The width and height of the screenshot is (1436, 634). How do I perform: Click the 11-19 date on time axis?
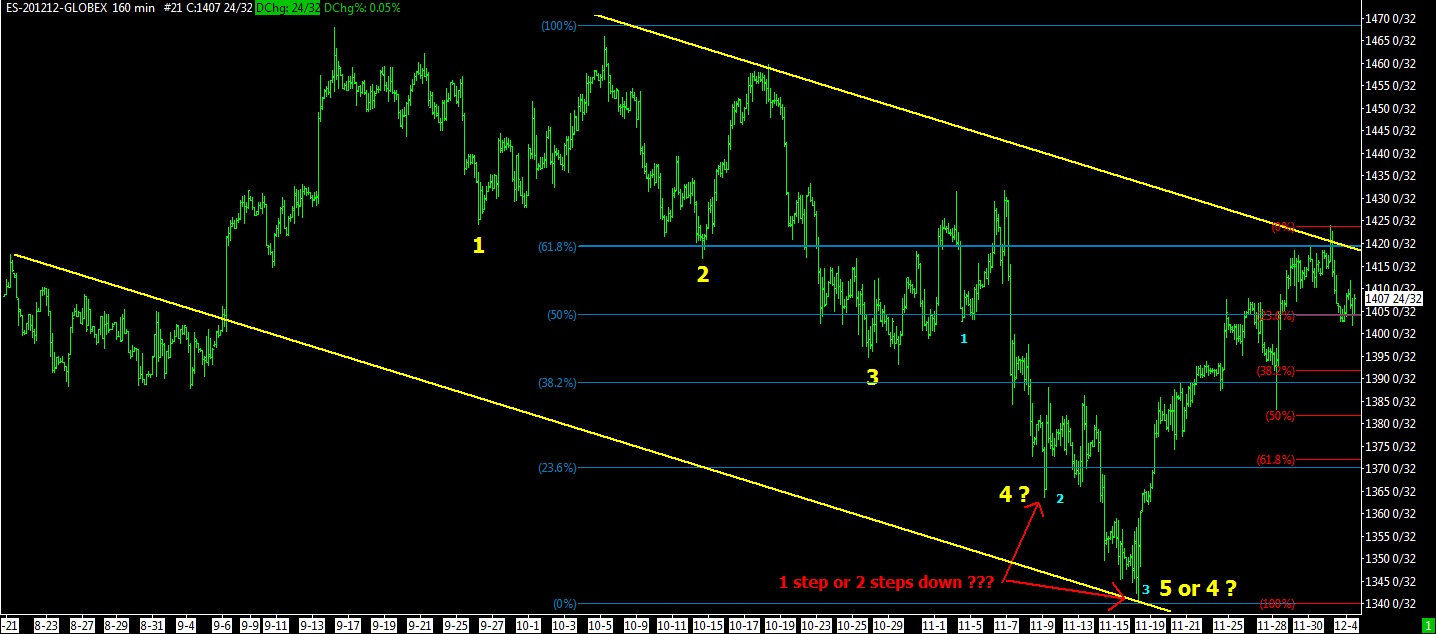pos(1149,625)
